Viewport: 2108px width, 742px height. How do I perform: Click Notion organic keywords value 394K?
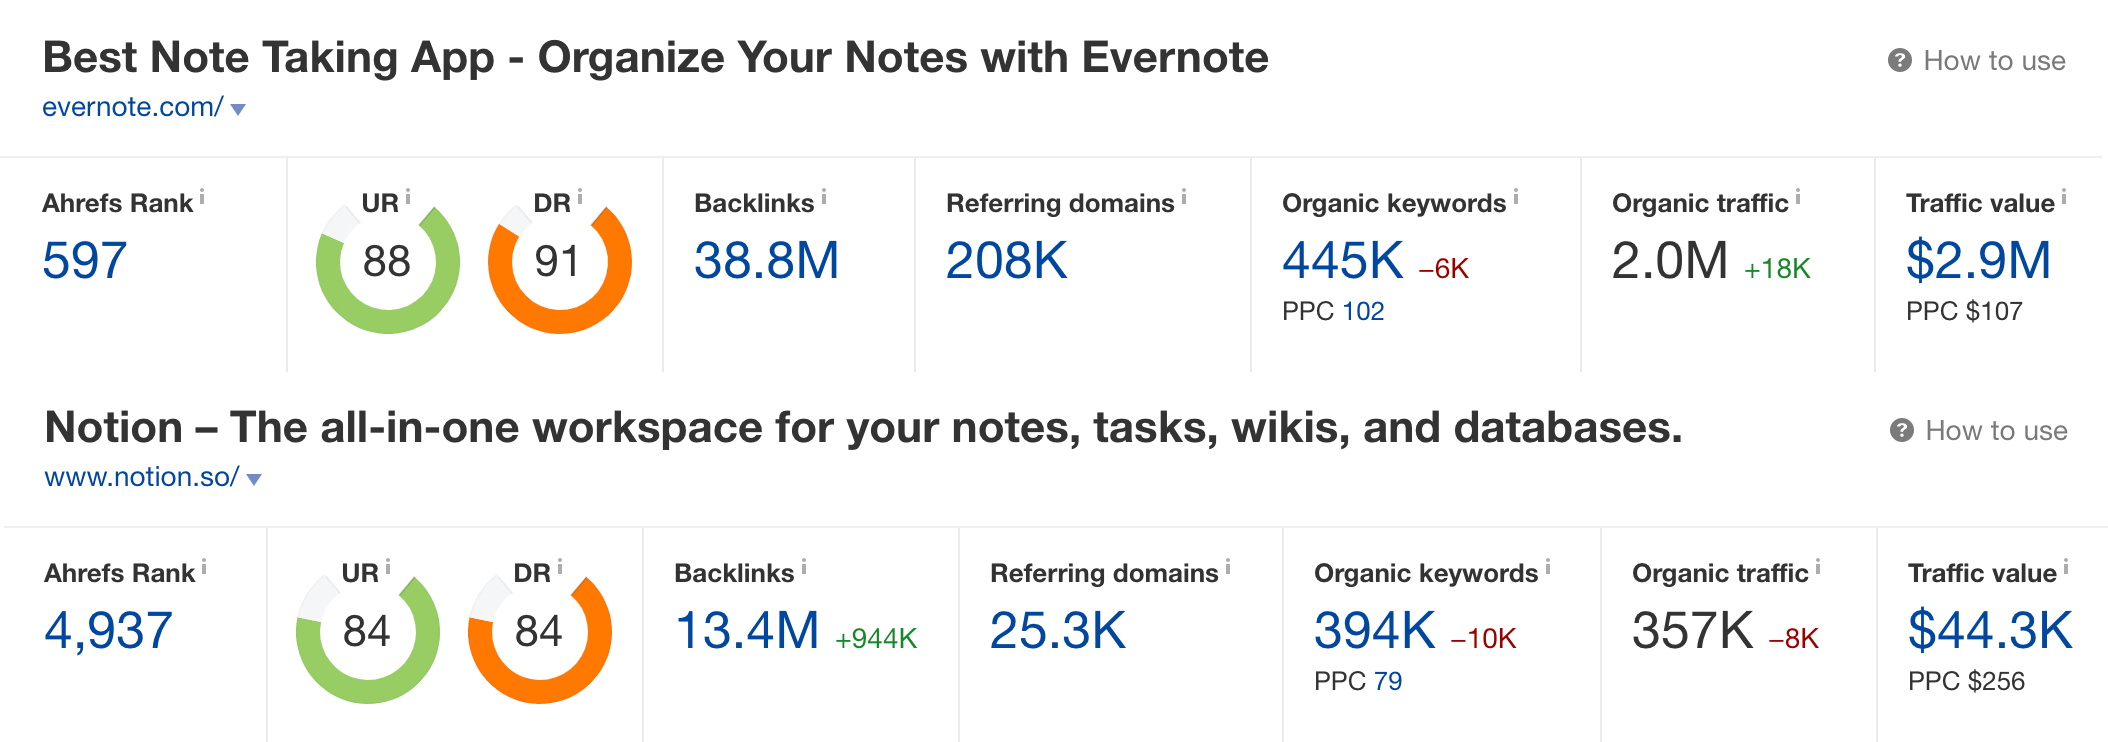1375,631
